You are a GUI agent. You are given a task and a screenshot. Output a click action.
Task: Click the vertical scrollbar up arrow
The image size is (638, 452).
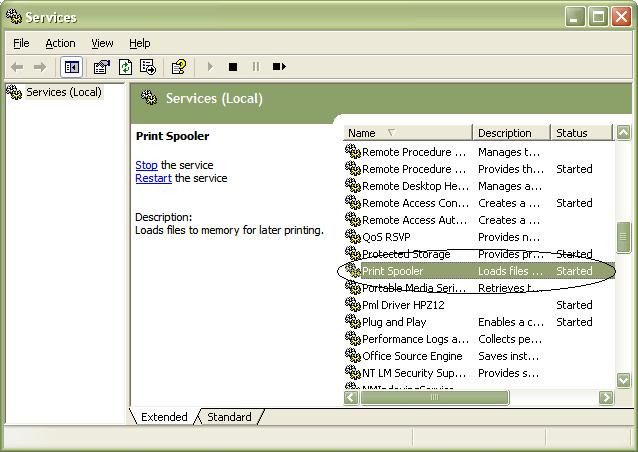[x=623, y=132]
